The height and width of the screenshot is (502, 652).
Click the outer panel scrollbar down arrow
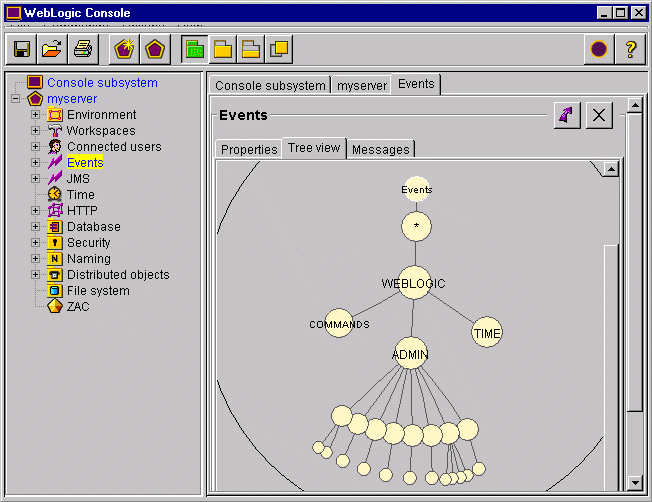click(x=635, y=483)
